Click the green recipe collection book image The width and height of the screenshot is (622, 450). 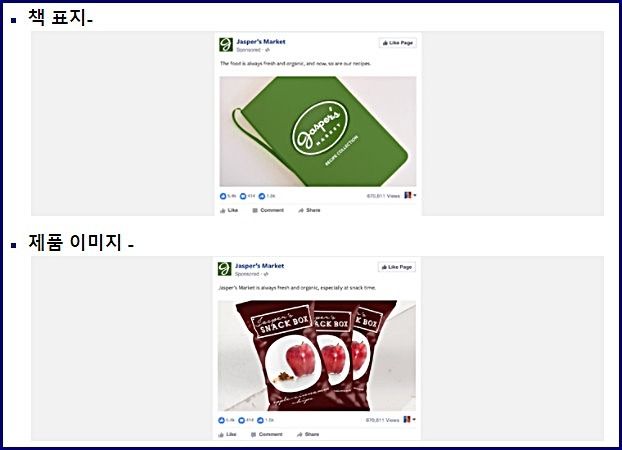[x=318, y=131]
